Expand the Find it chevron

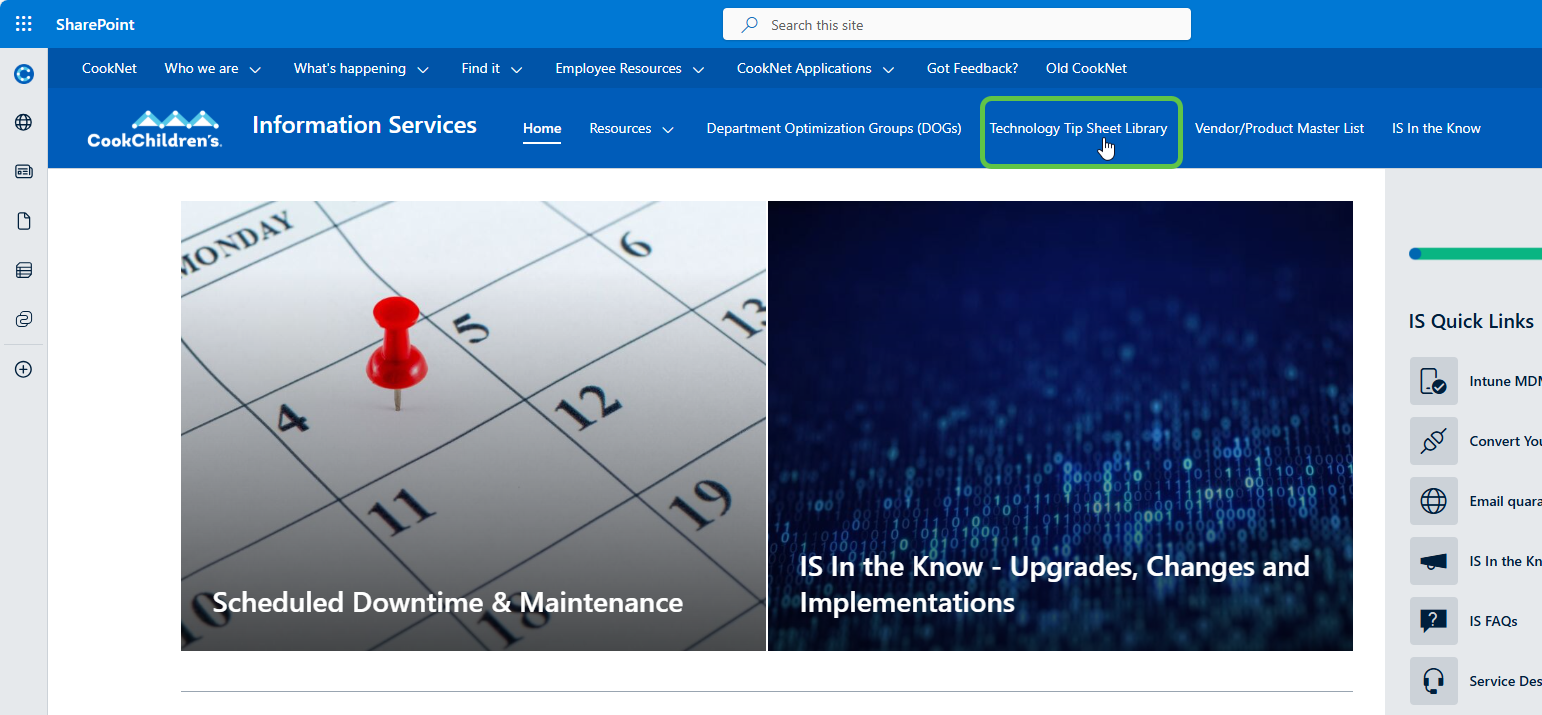tap(517, 70)
